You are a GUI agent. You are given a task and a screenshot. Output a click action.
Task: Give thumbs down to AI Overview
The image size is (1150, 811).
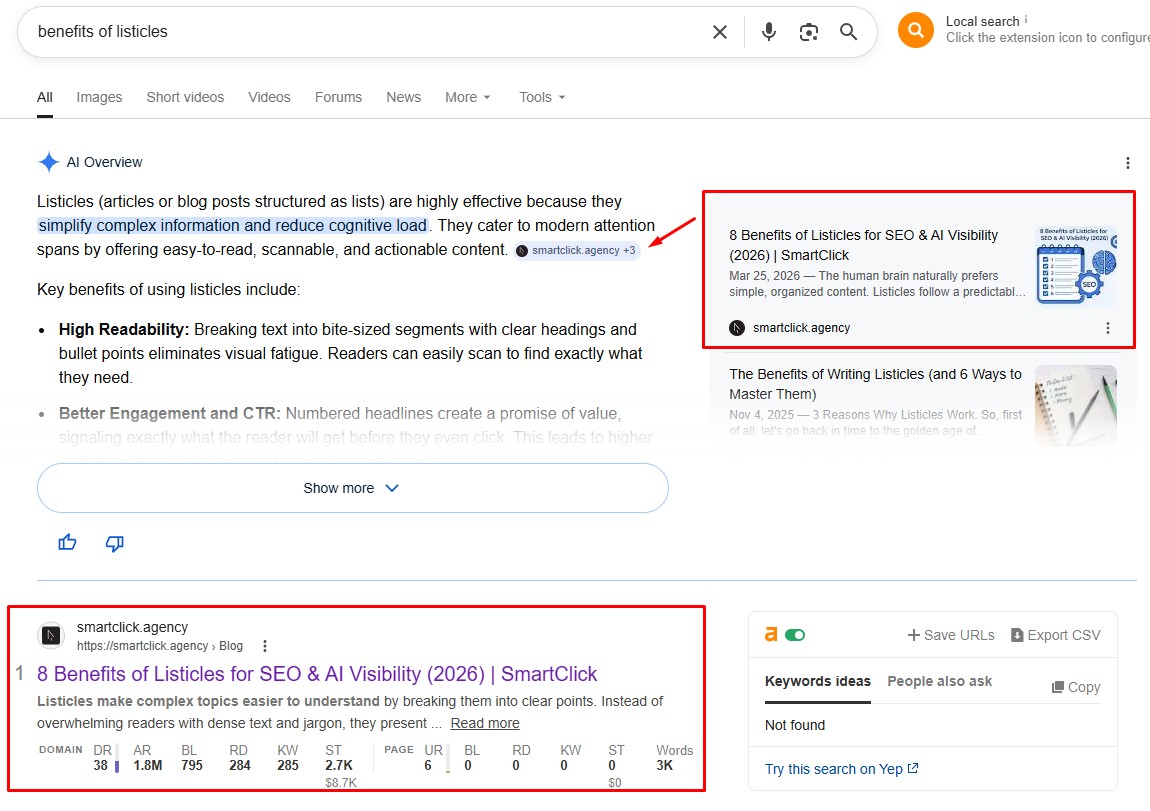coord(114,543)
